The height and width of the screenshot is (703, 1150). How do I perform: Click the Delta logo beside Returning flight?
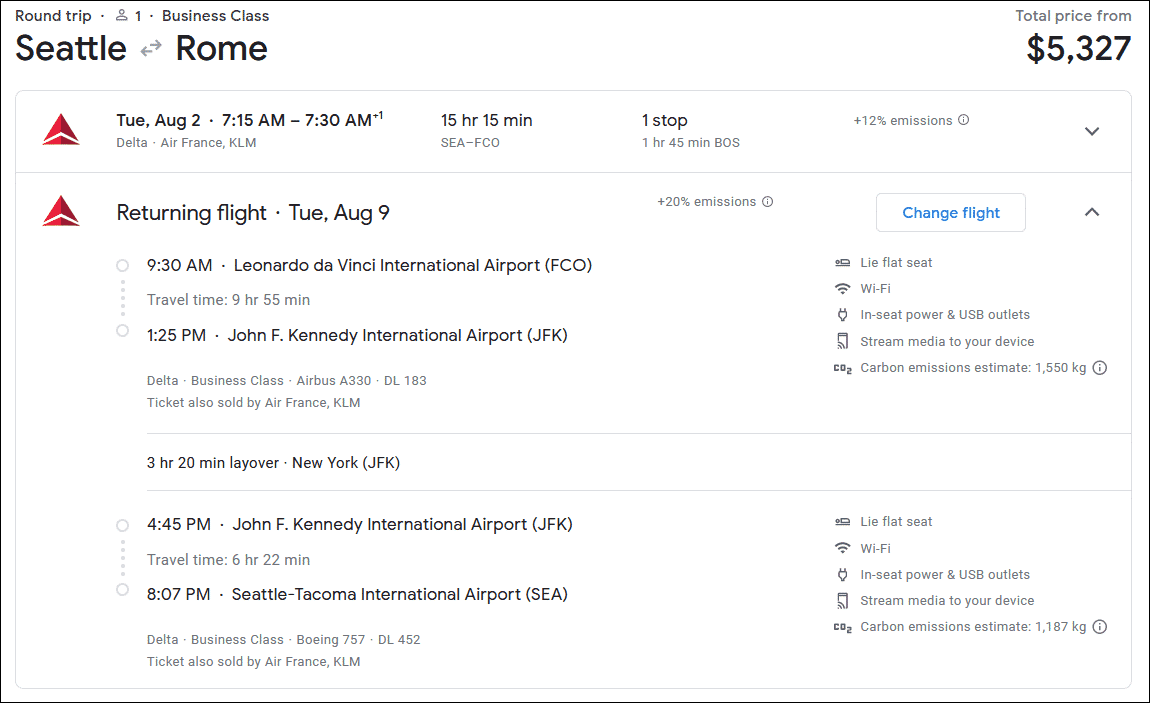coord(61,211)
